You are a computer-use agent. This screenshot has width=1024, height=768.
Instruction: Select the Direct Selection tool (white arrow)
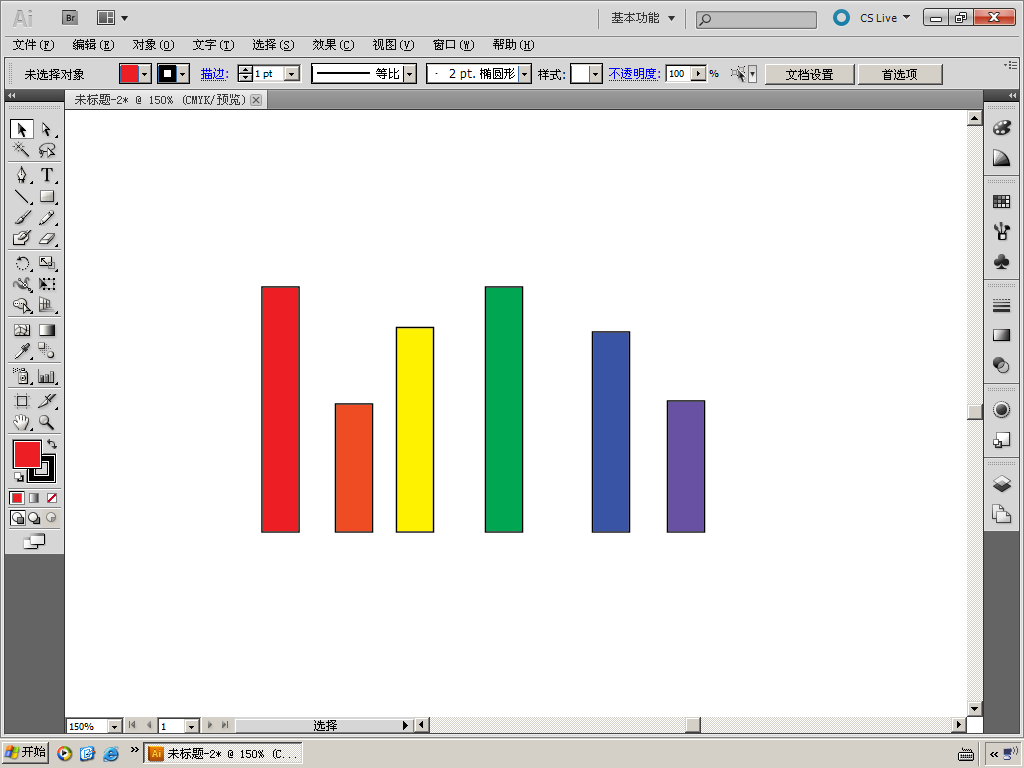point(46,129)
